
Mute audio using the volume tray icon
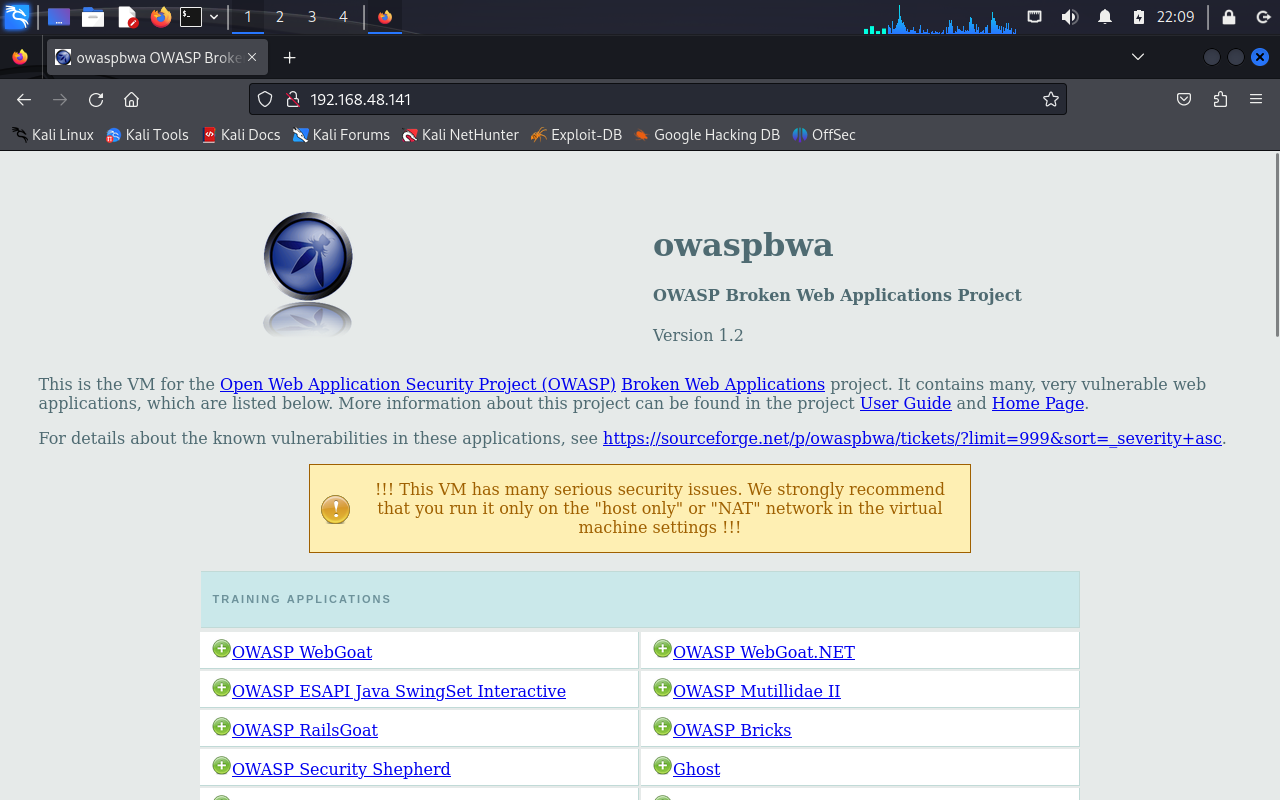[1070, 17]
